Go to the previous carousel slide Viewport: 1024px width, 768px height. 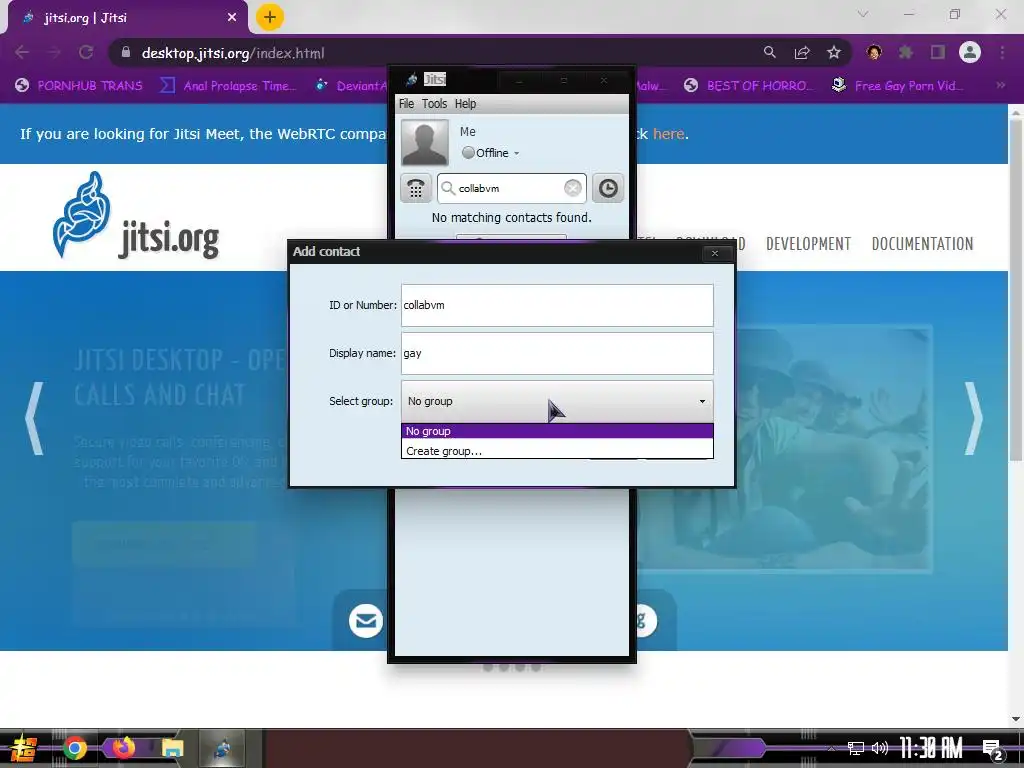pyautogui.click(x=34, y=419)
